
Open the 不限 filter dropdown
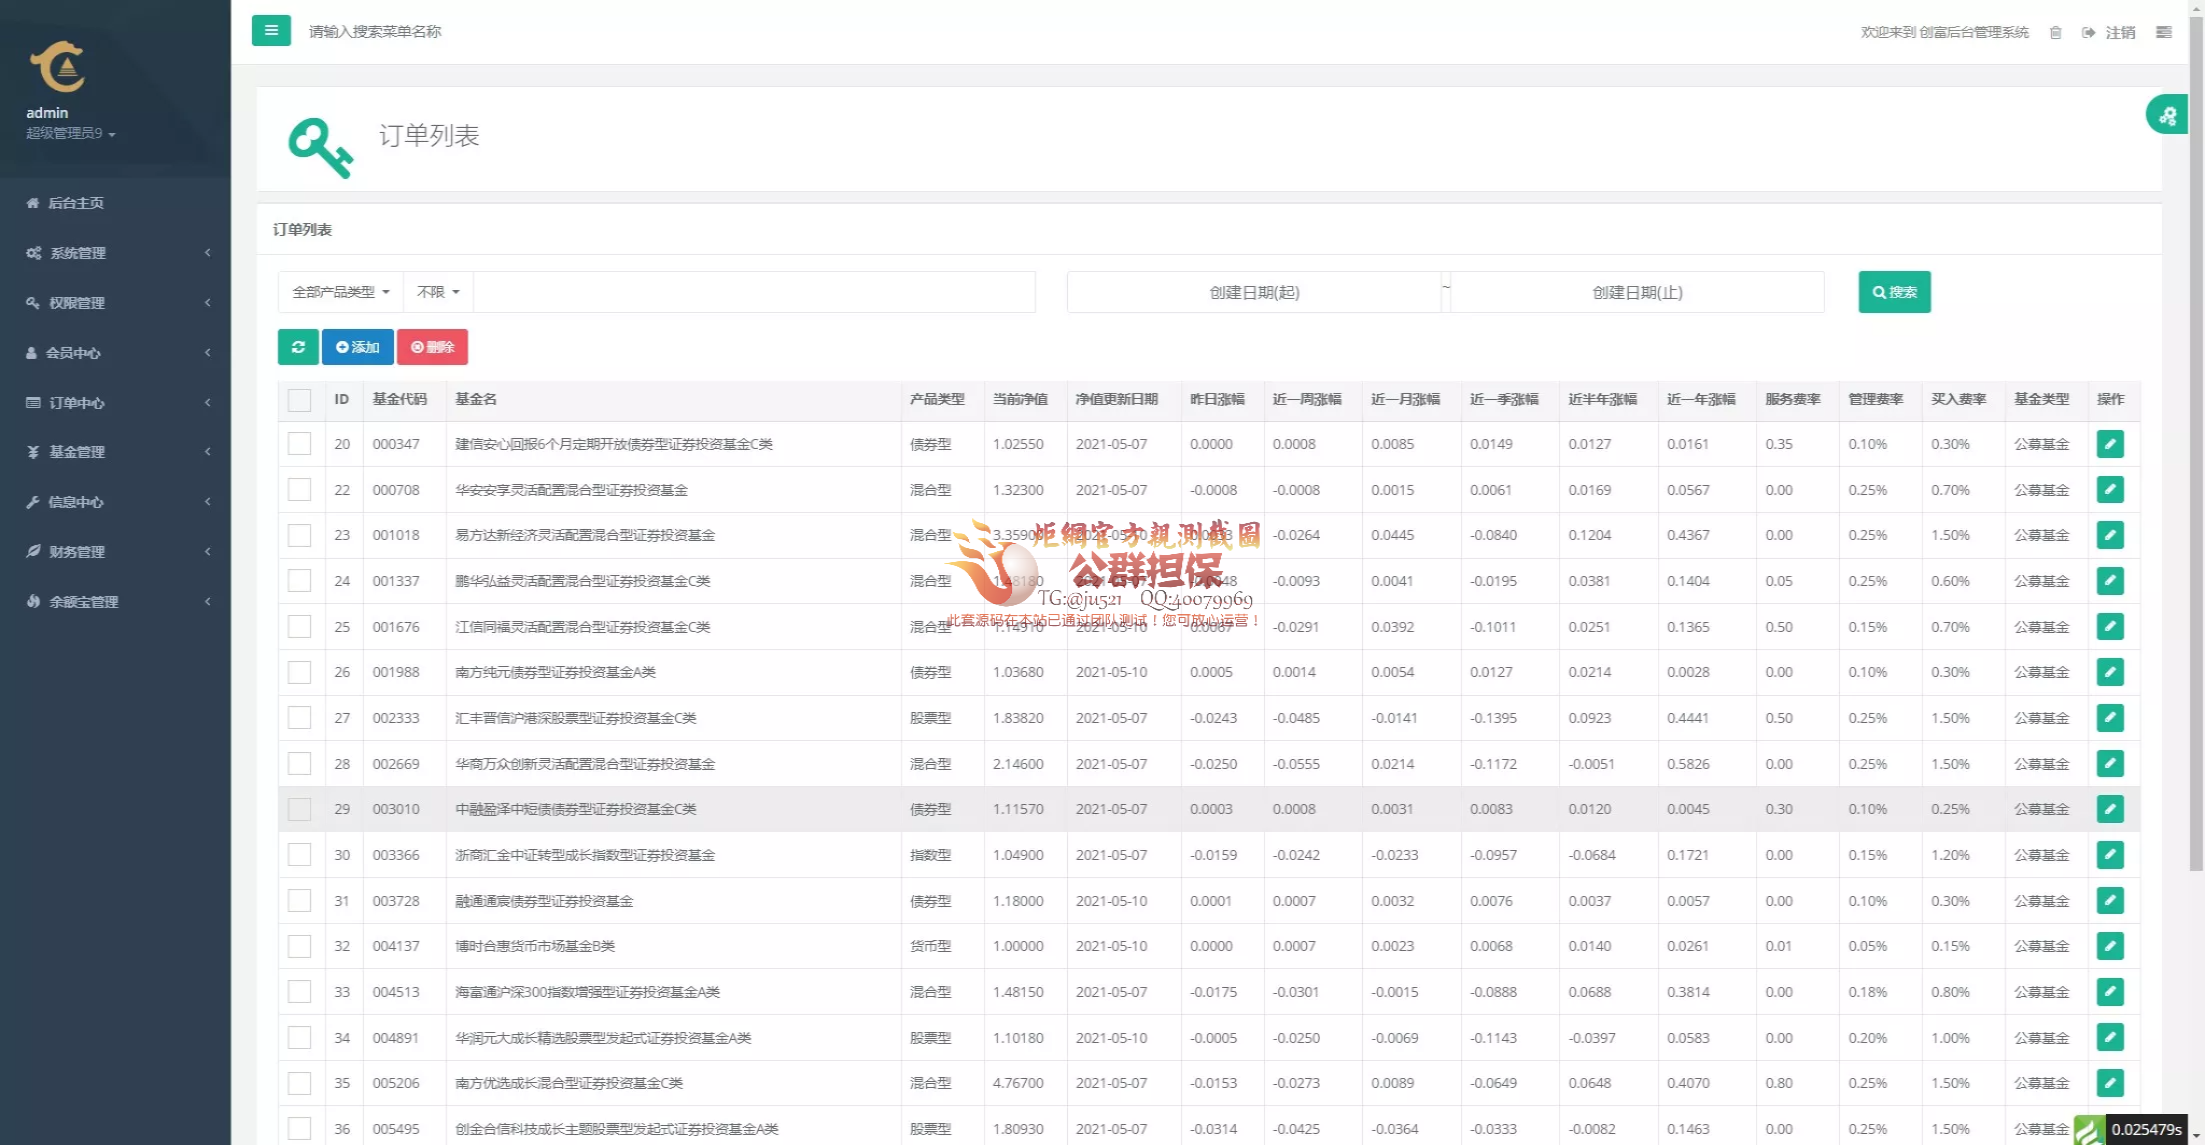coord(438,292)
